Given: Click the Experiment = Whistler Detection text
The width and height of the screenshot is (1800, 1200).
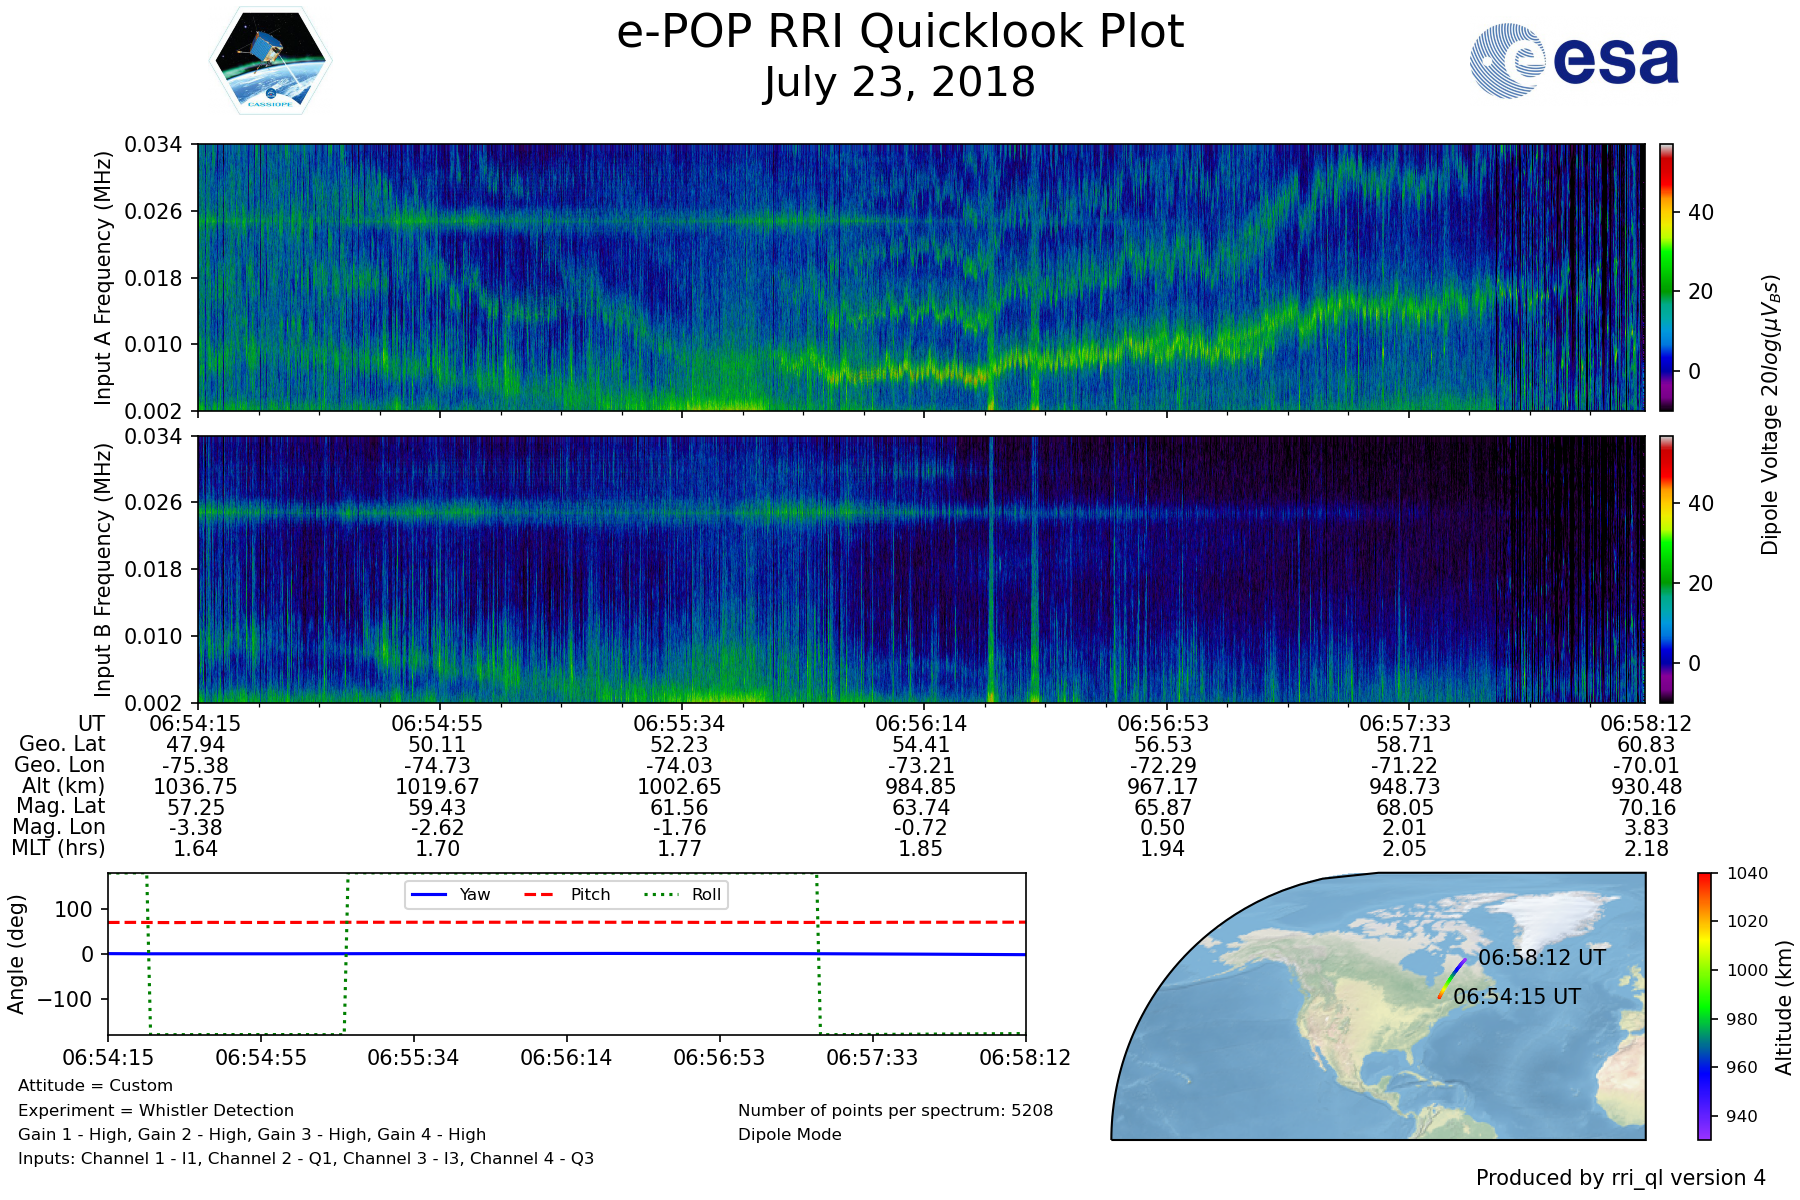Looking at the screenshot, I should tap(156, 1110).
